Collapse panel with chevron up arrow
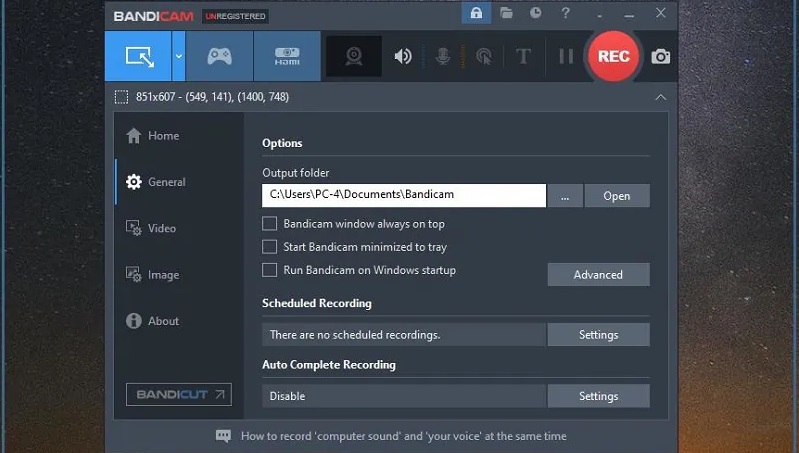The height and width of the screenshot is (453, 799). tap(660, 97)
